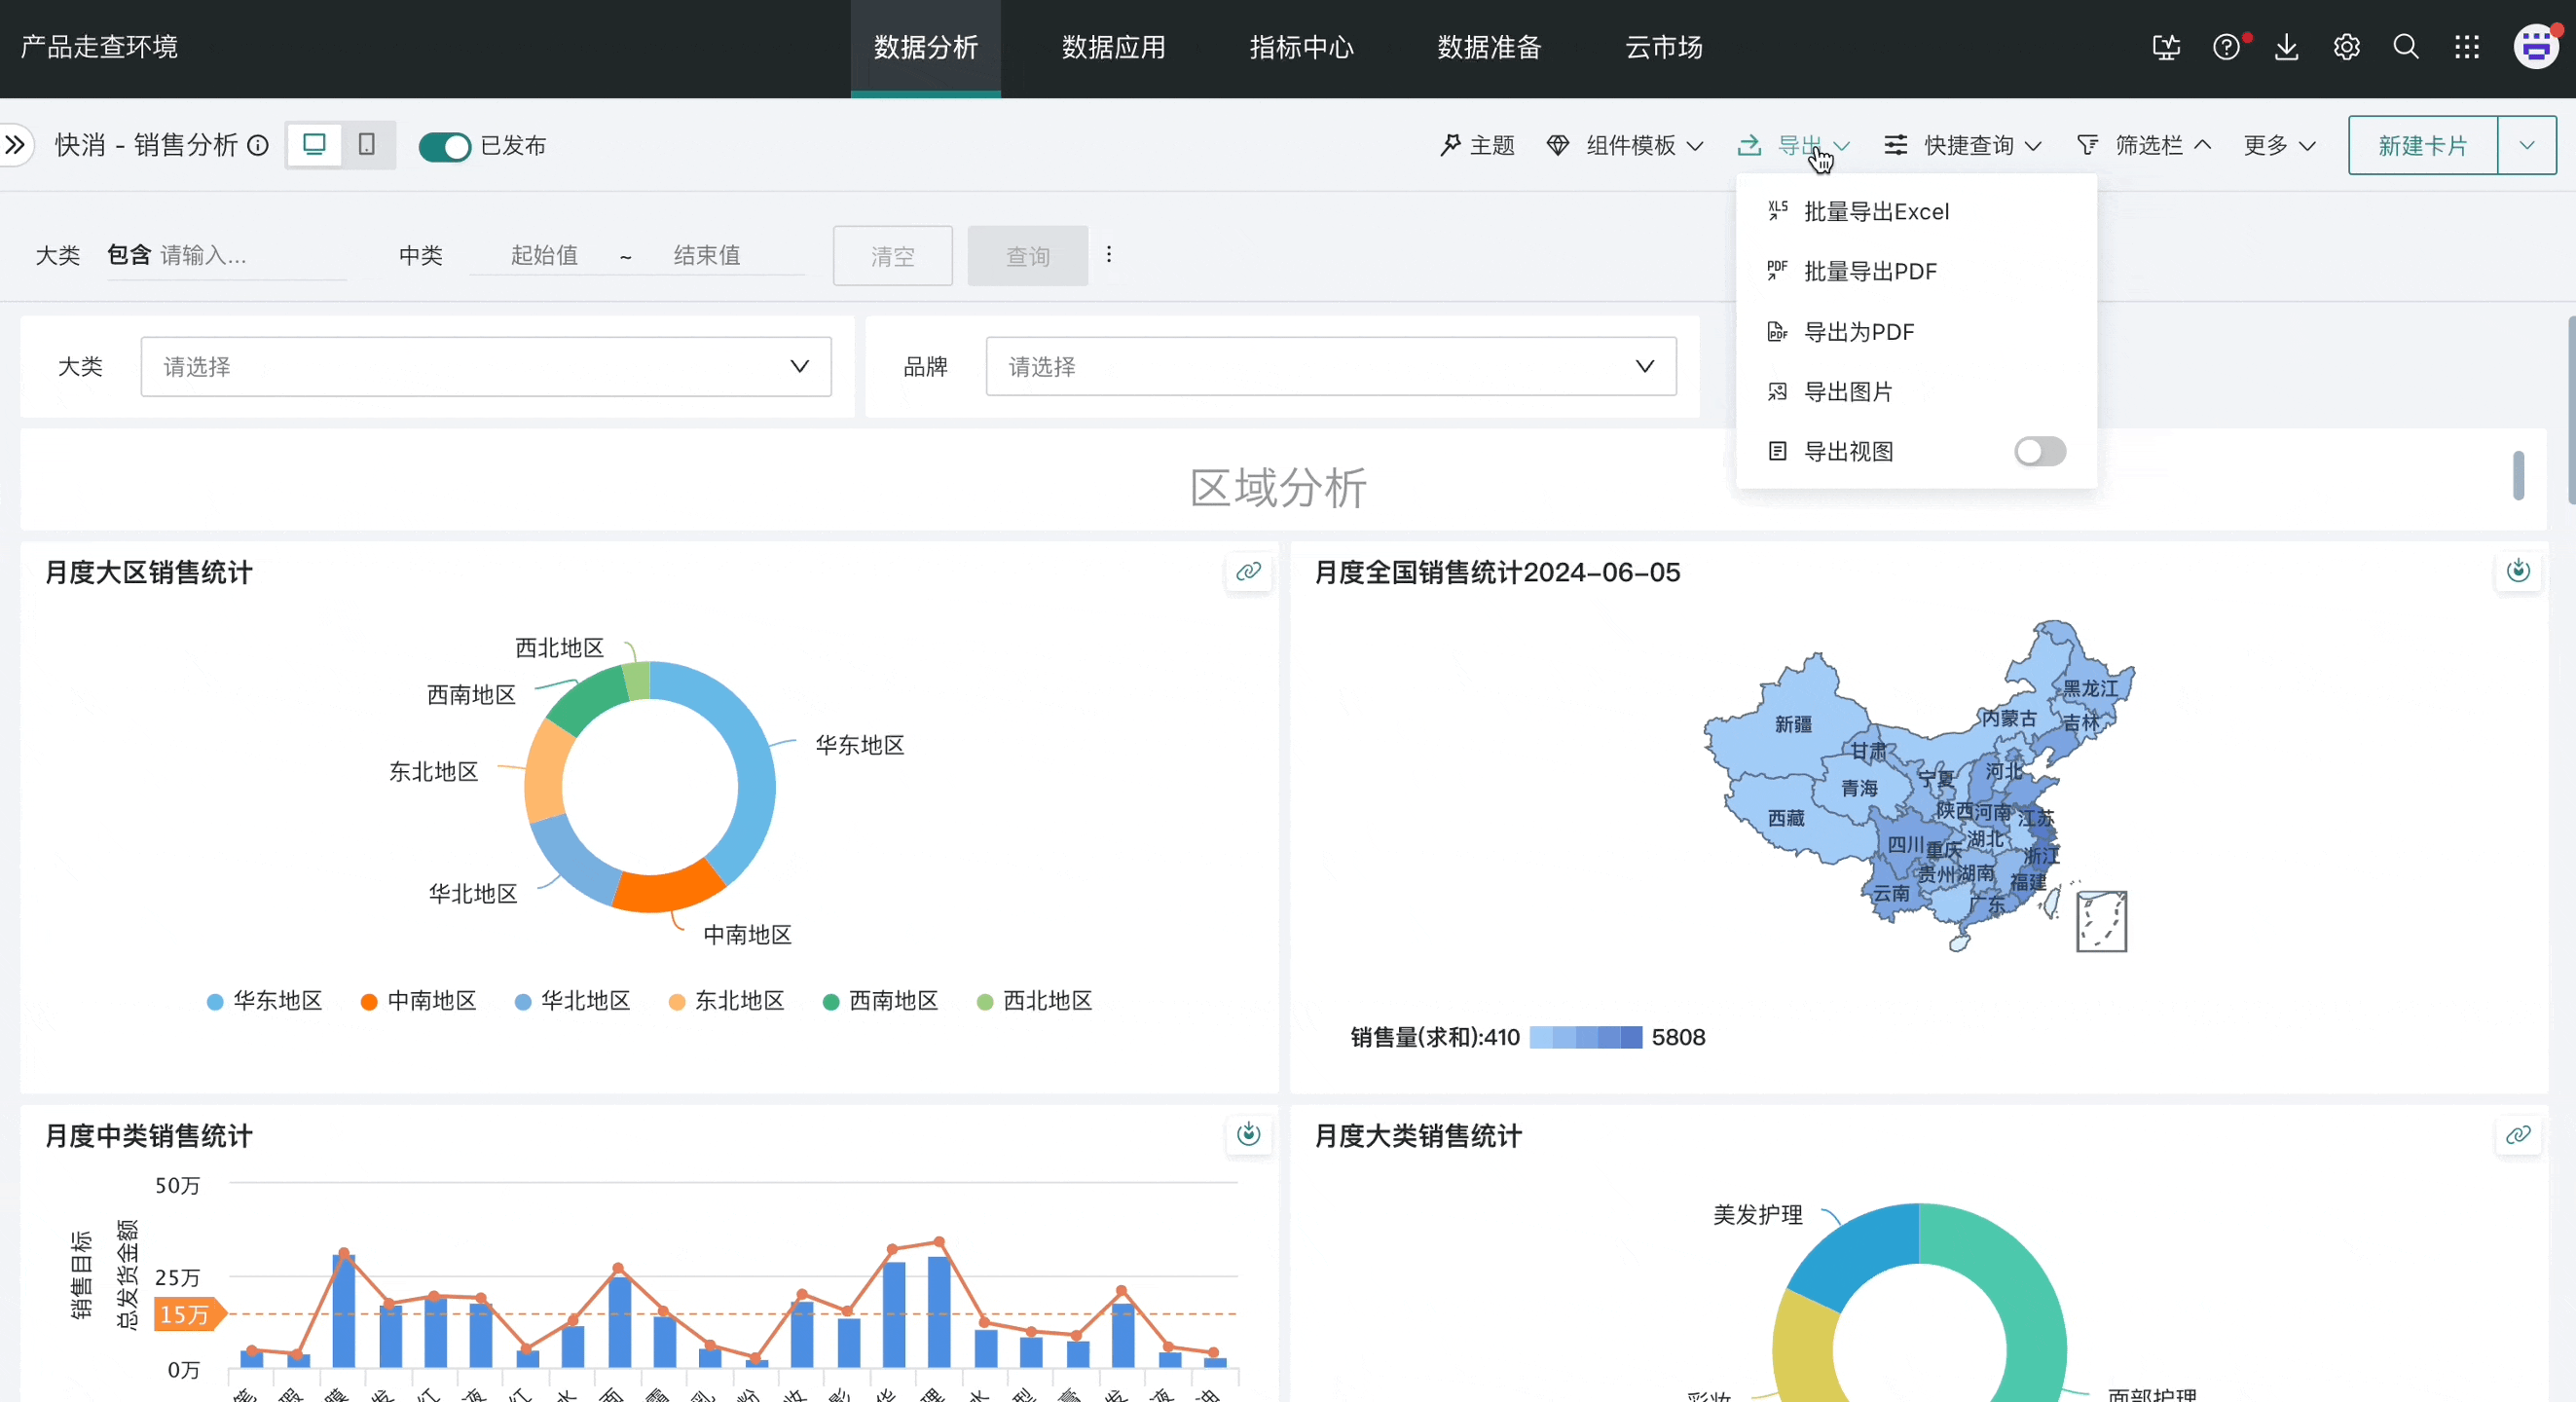This screenshot has height=1402, width=2576.
Task: Open the settings gear icon
Action: click(2346, 47)
